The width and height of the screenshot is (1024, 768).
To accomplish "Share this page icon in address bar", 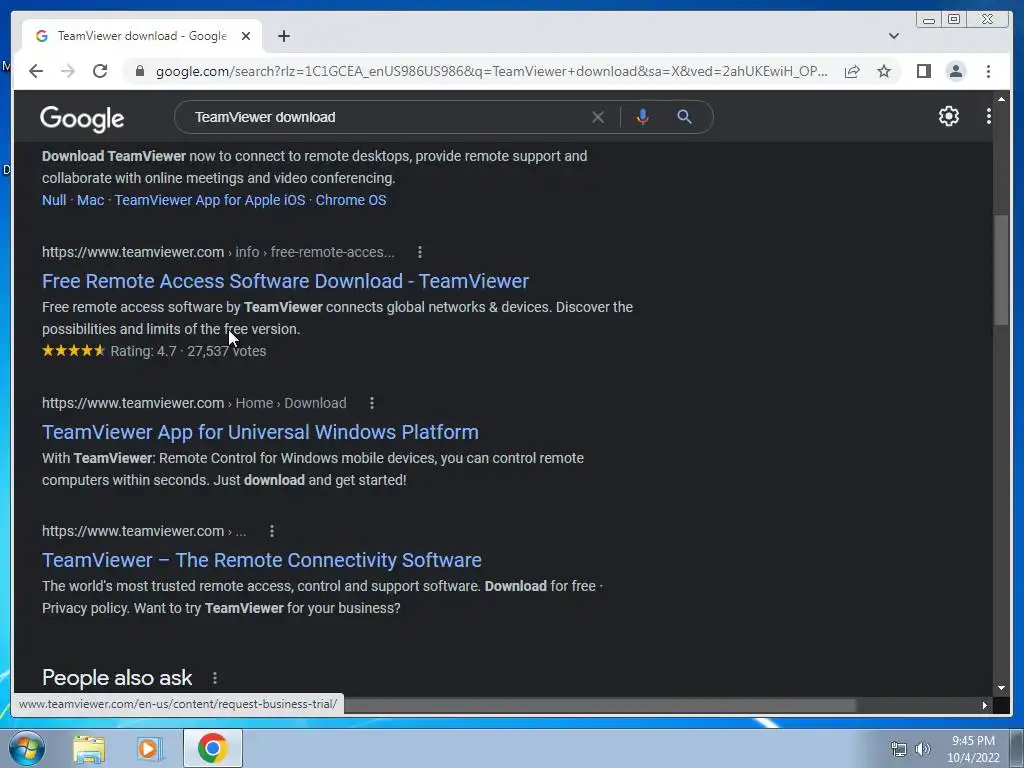I will 852,71.
